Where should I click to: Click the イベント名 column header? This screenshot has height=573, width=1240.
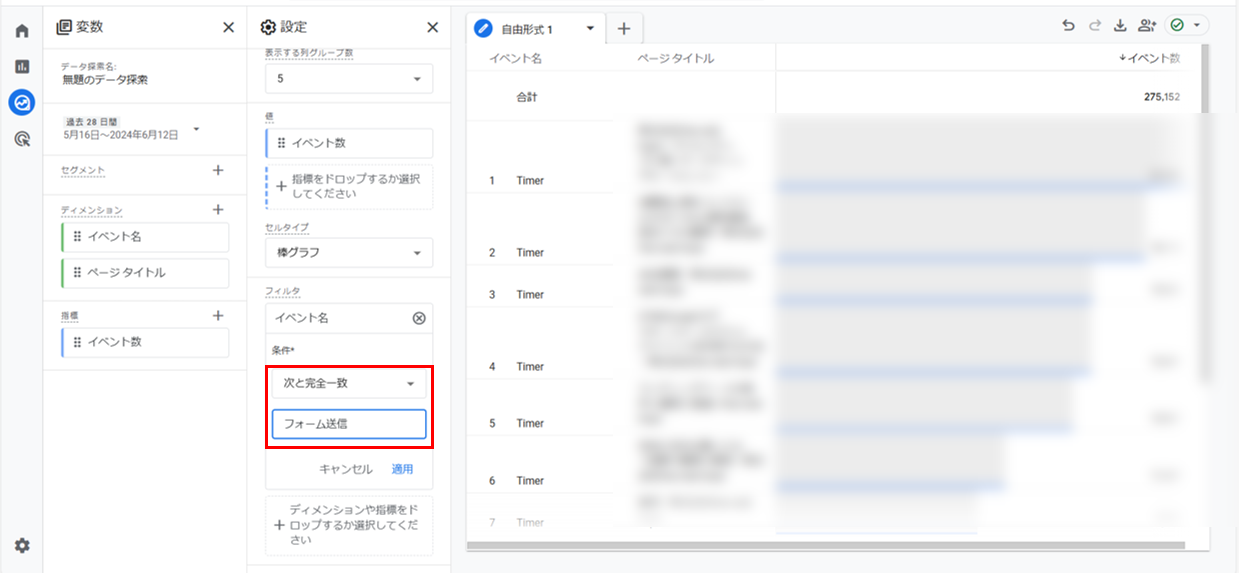pos(515,59)
